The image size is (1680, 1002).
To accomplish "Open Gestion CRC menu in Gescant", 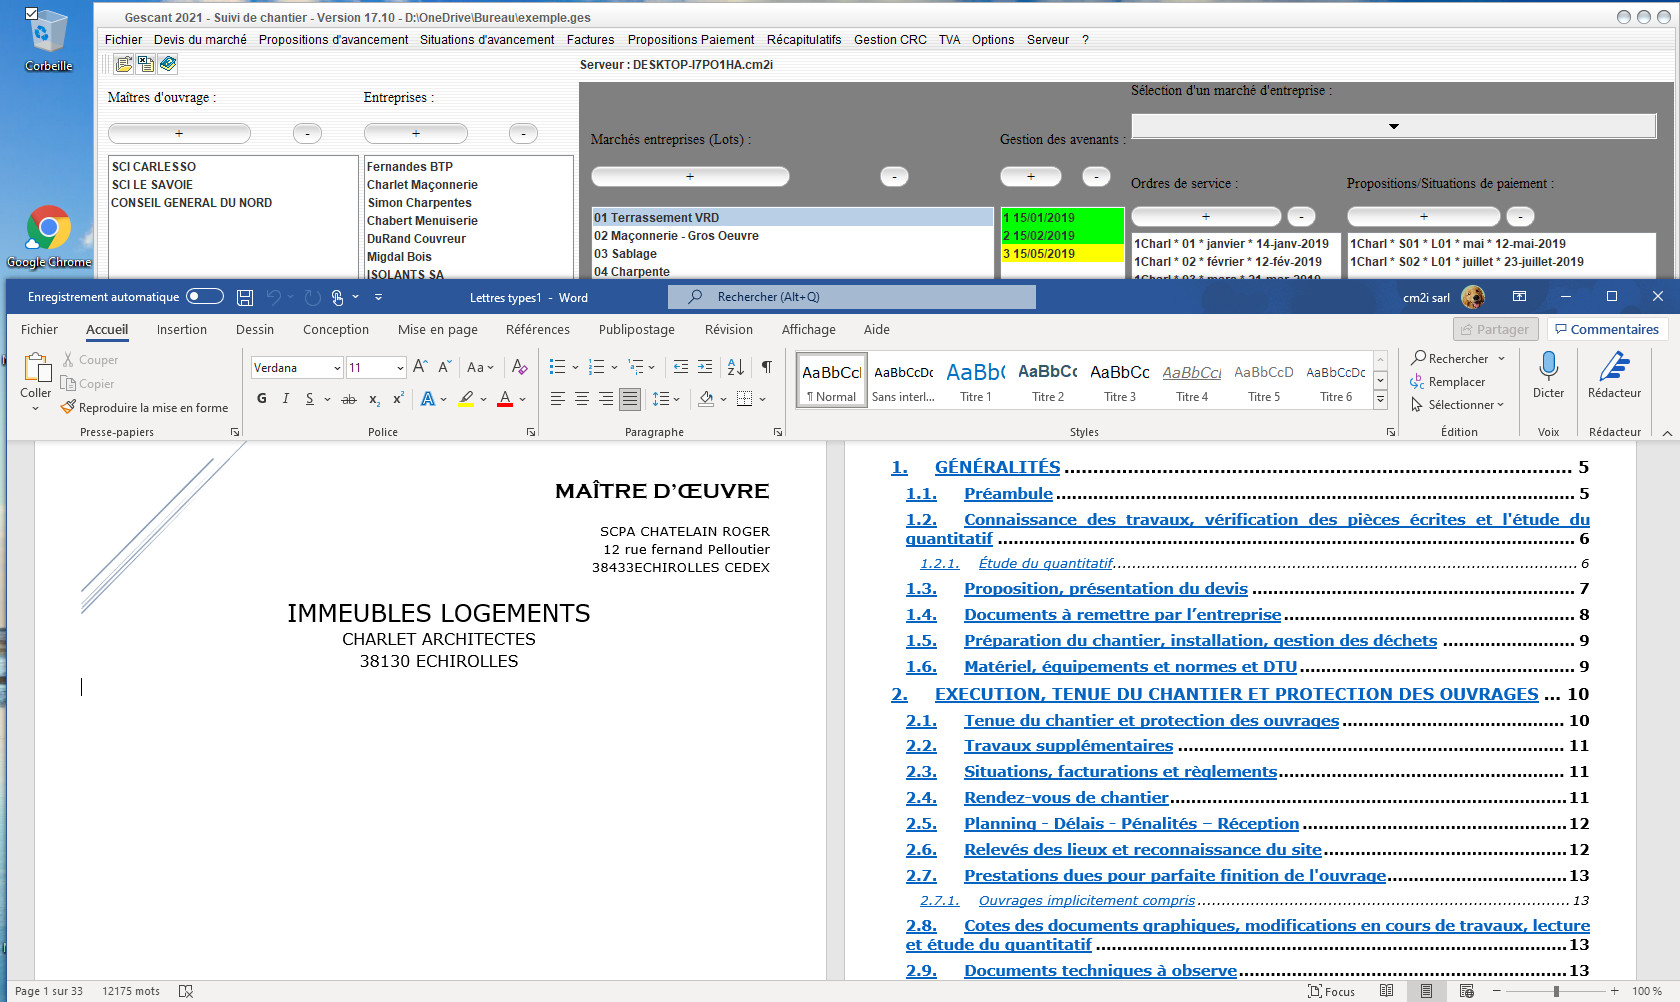I will coord(890,40).
